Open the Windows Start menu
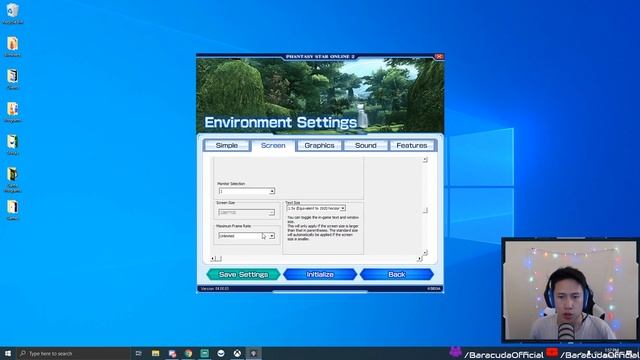 click(7, 353)
